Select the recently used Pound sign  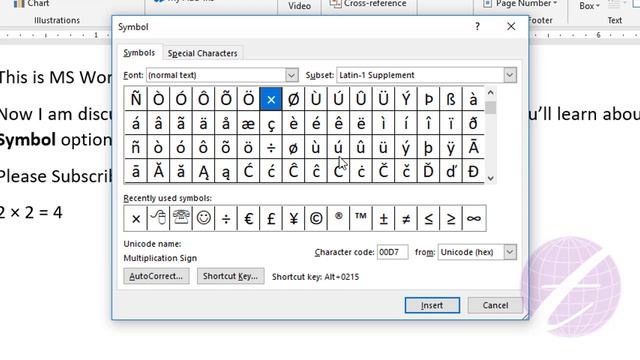click(x=271, y=218)
